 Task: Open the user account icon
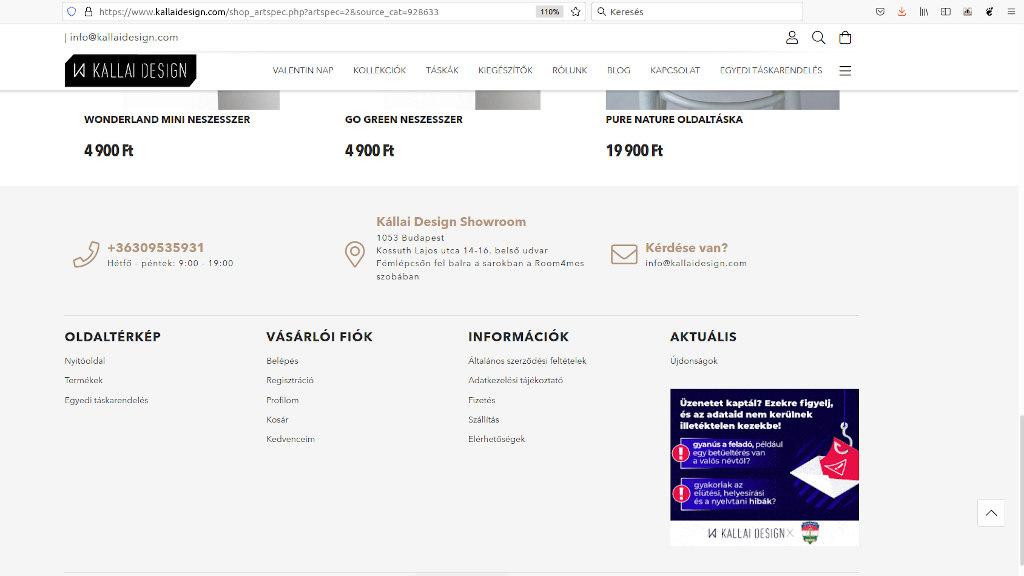(792, 38)
